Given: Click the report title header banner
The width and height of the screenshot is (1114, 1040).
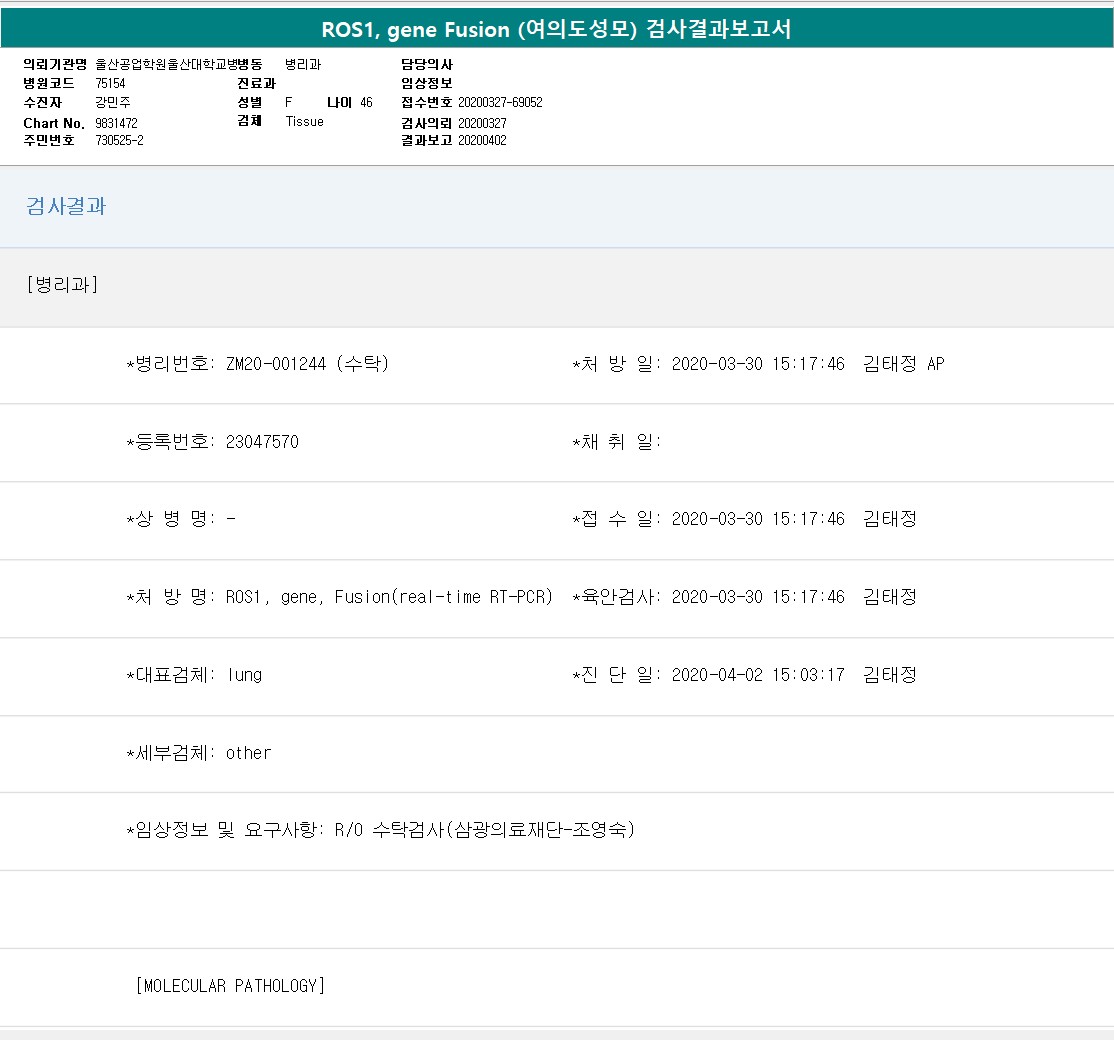Looking at the screenshot, I should (556, 29).
